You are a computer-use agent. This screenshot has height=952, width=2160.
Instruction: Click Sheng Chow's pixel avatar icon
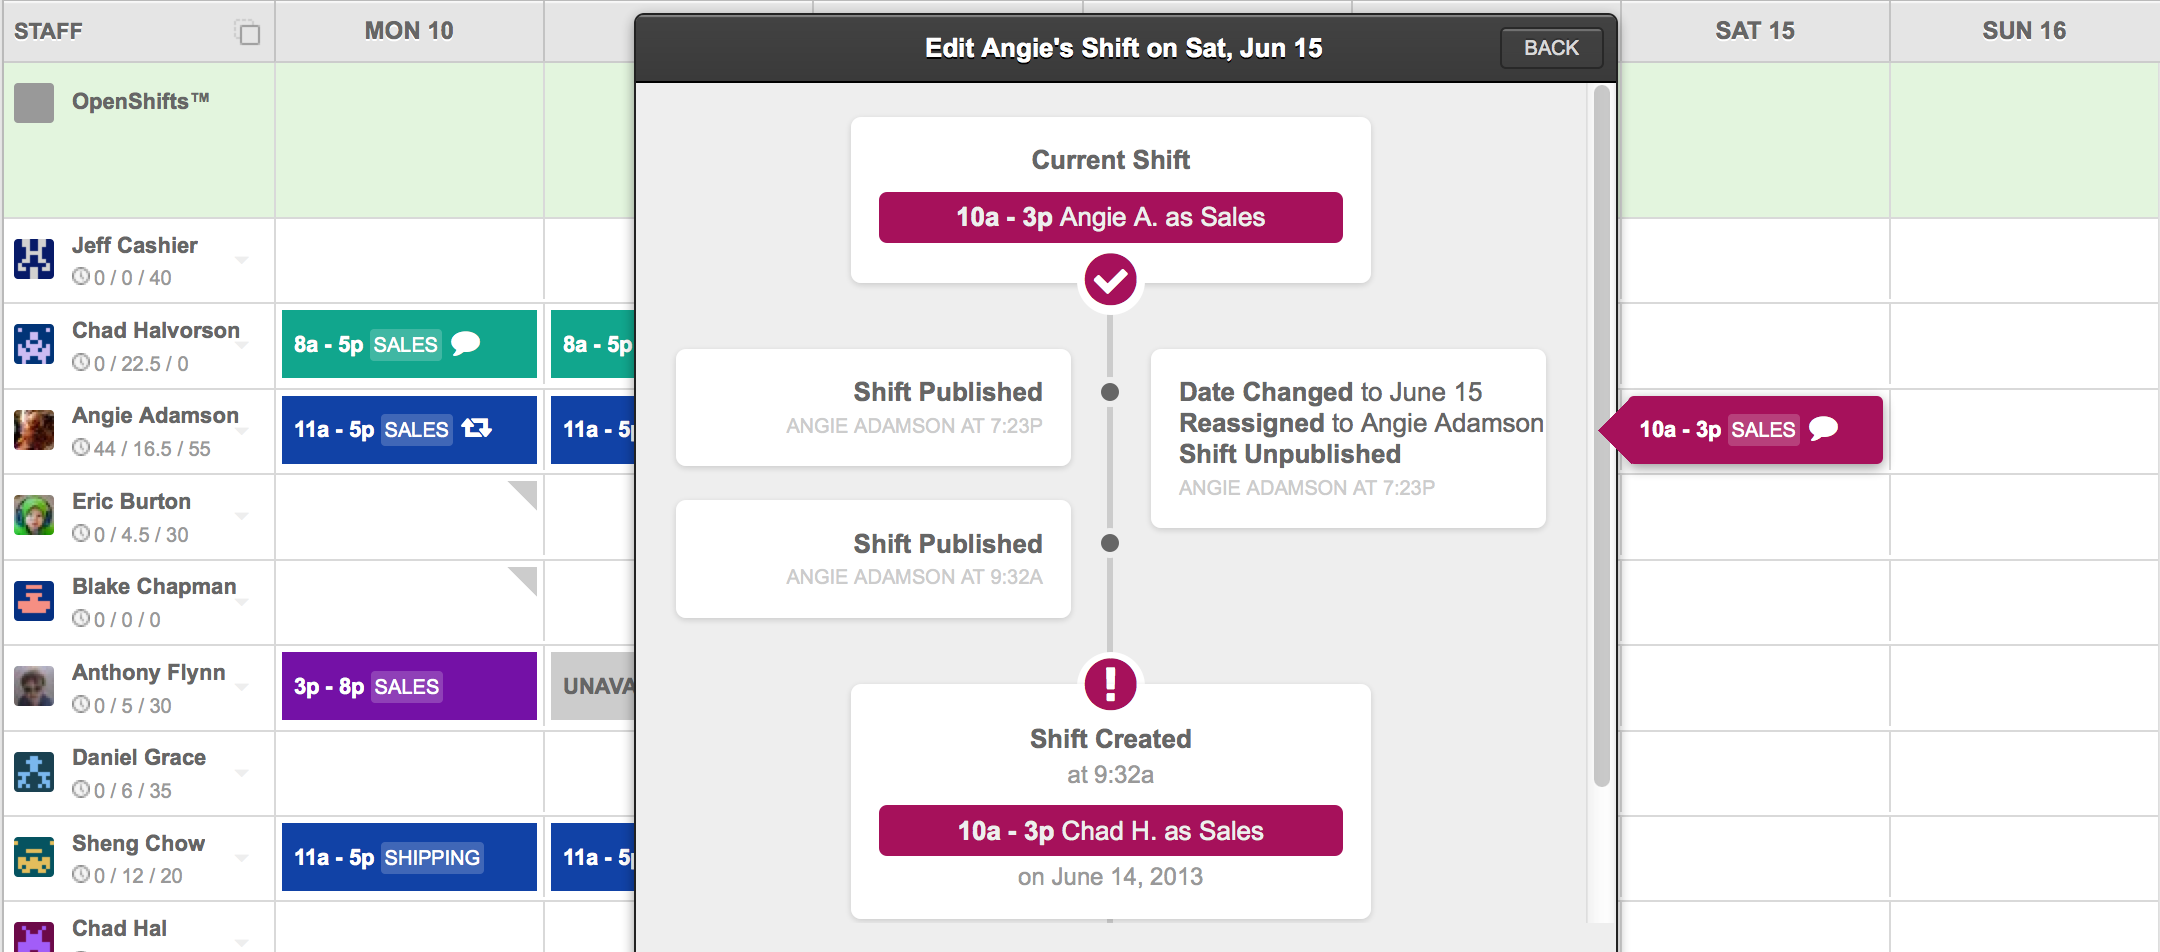pos(34,857)
